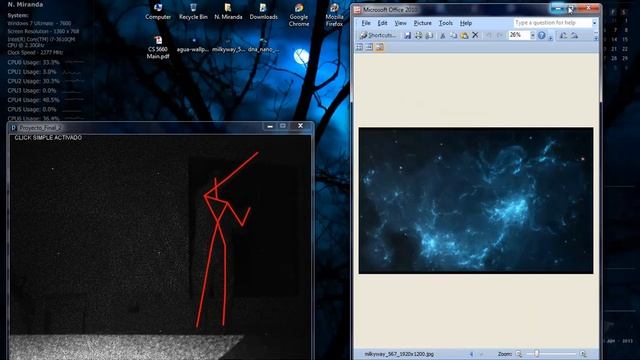Click the Paste clipboard icon

click(464, 36)
